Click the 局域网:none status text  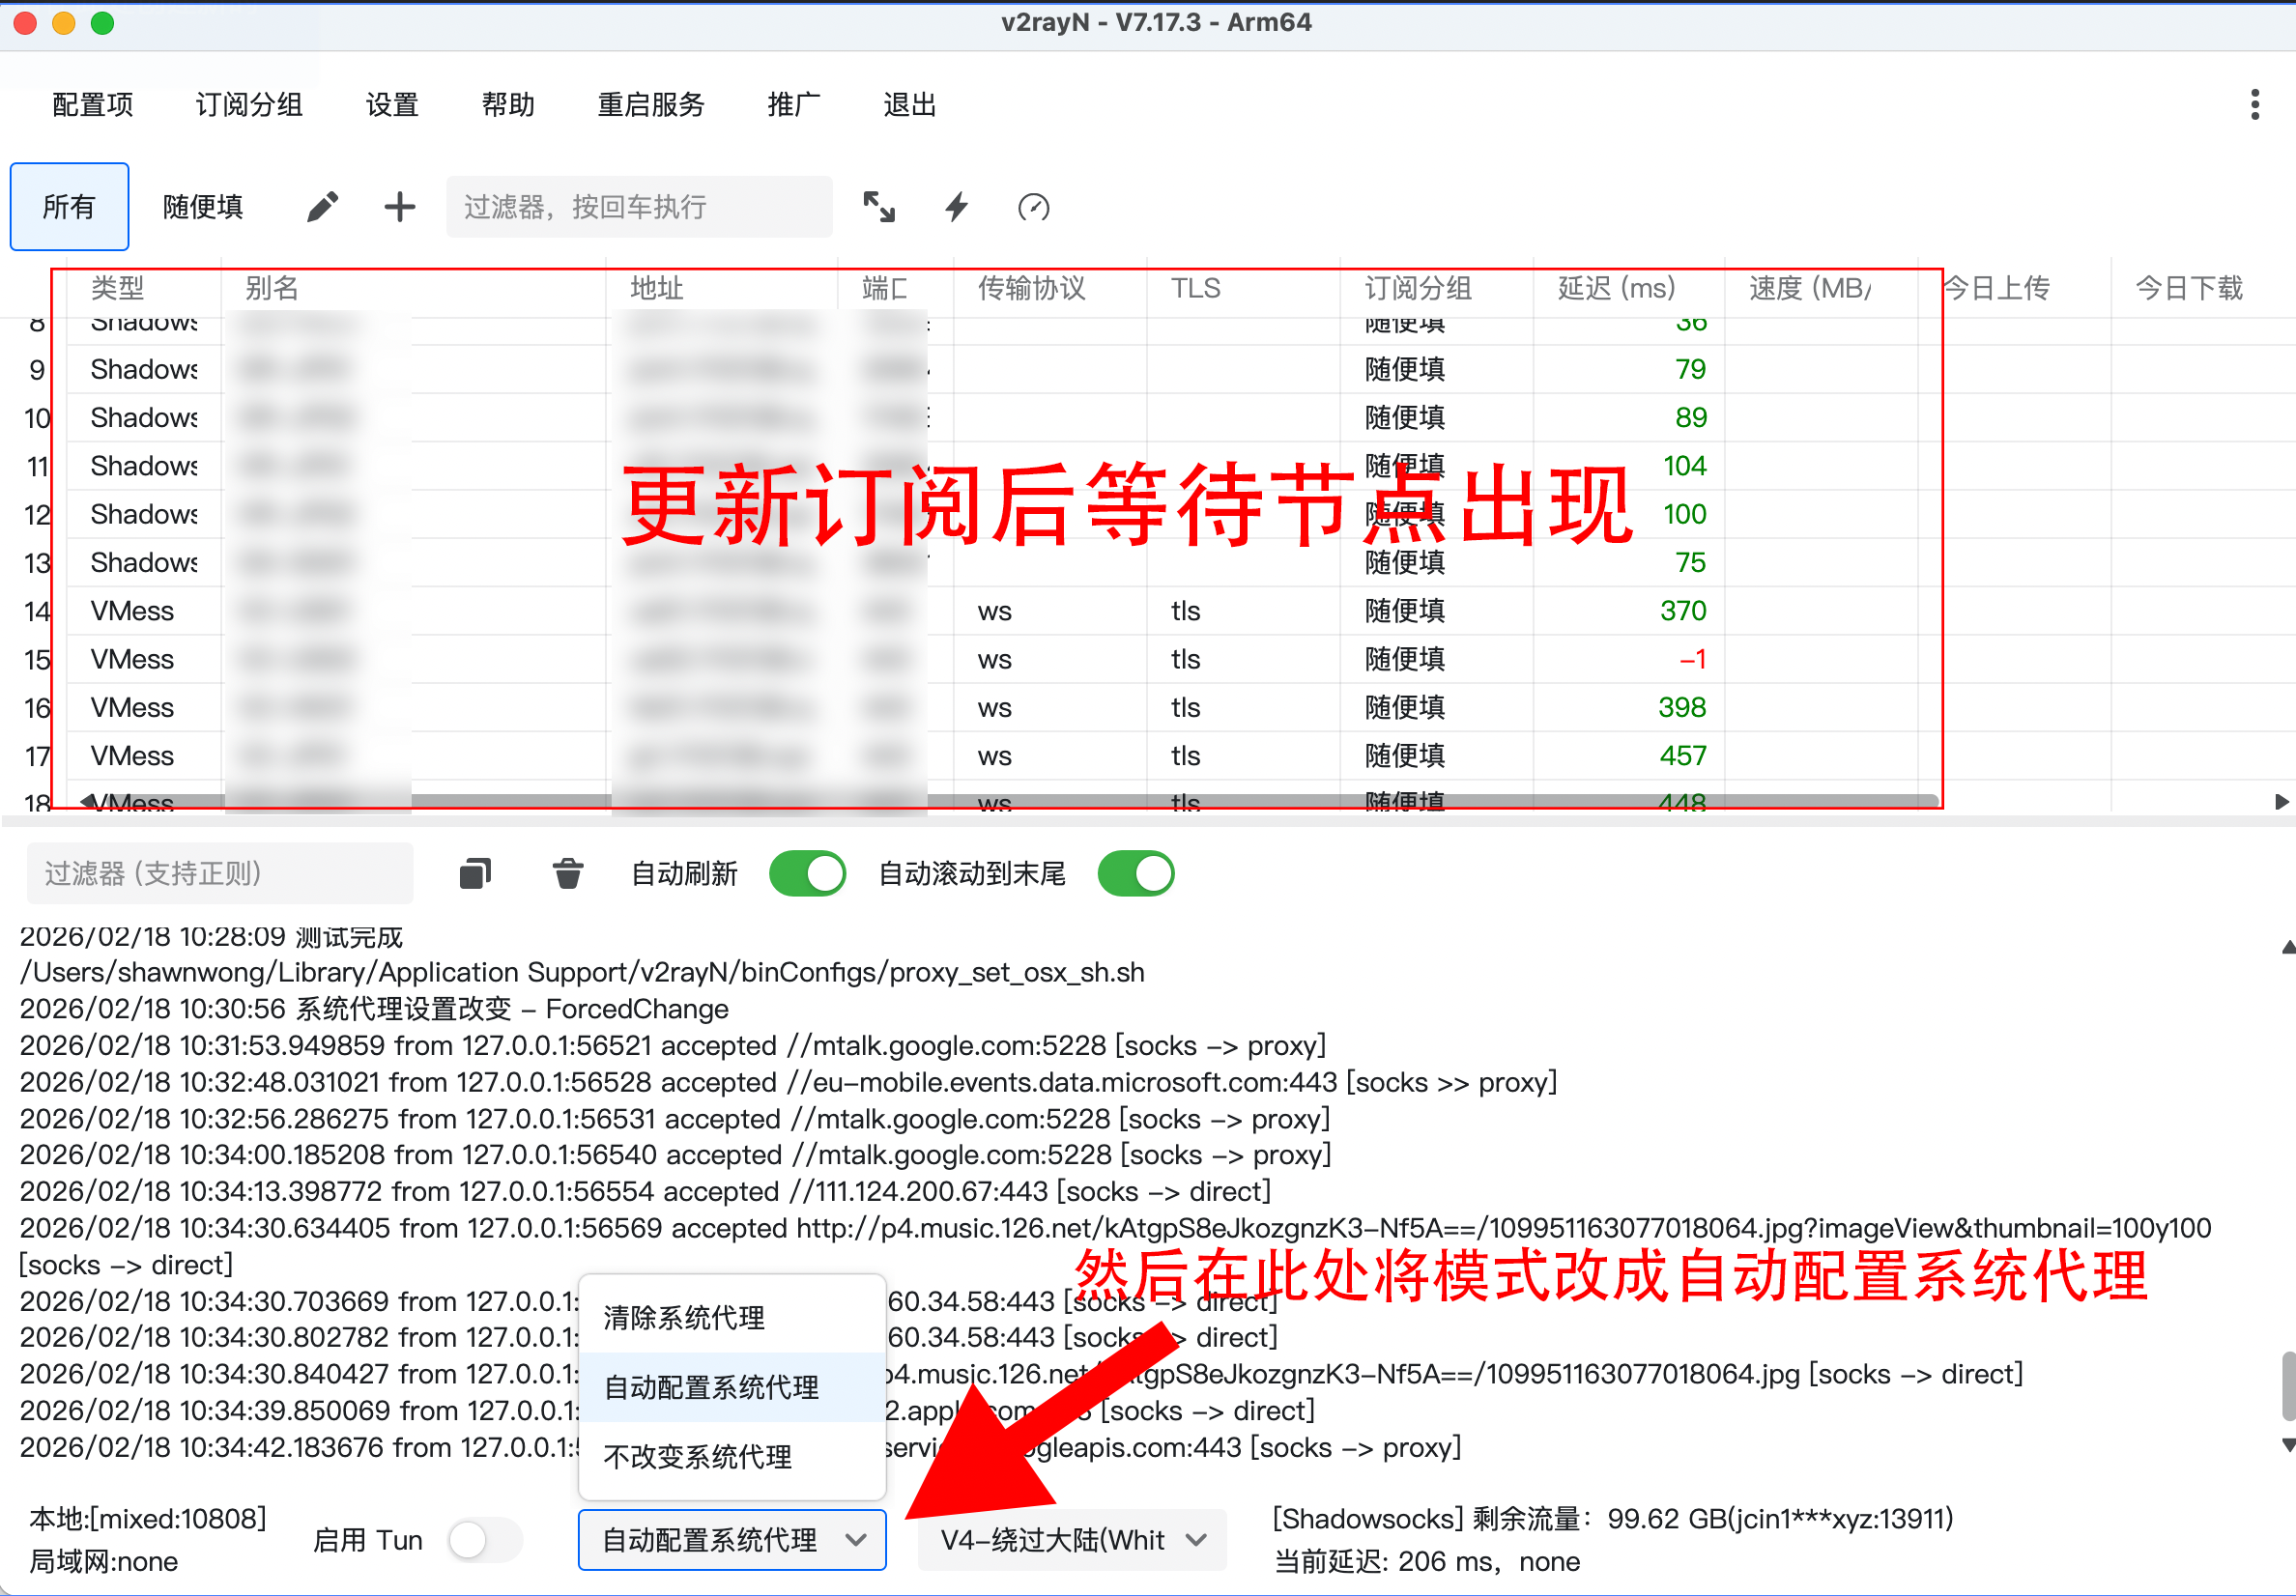tap(104, 1561)
